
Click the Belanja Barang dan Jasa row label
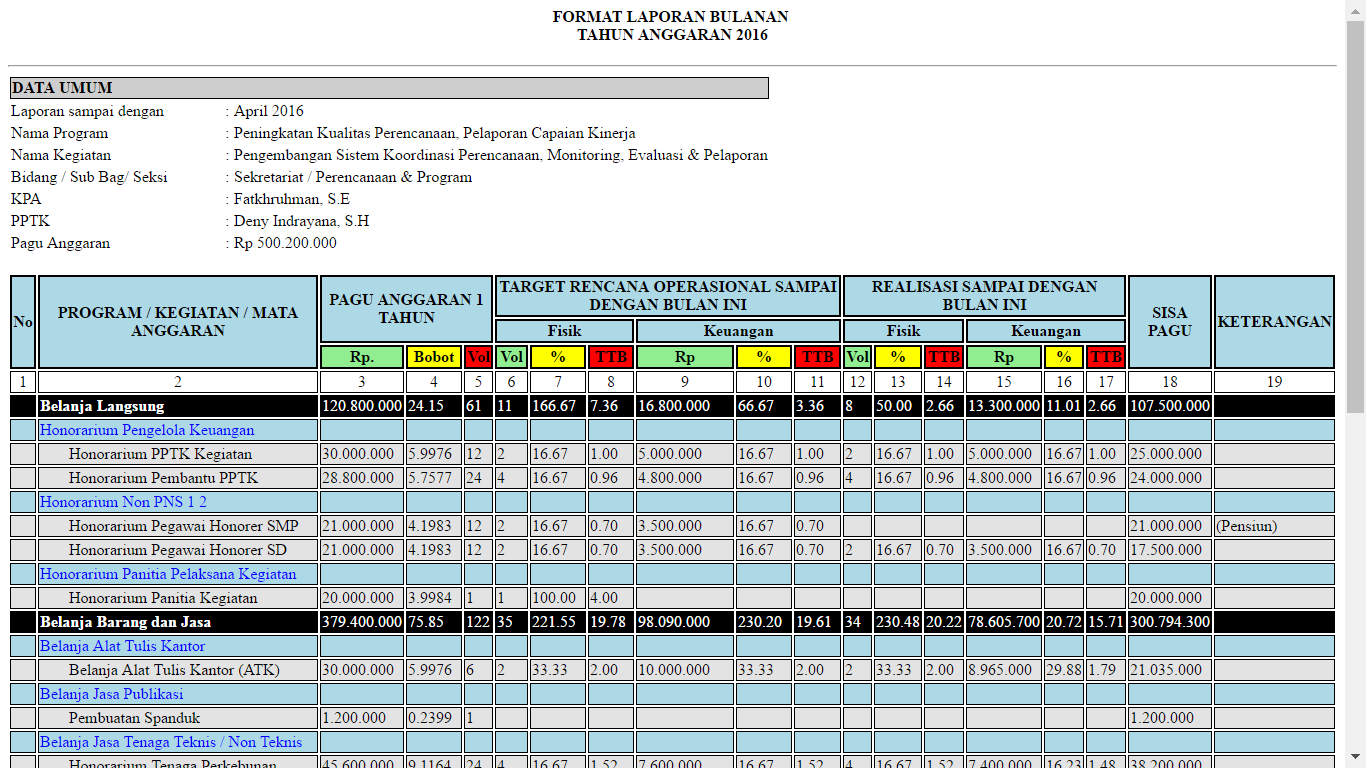125,622
